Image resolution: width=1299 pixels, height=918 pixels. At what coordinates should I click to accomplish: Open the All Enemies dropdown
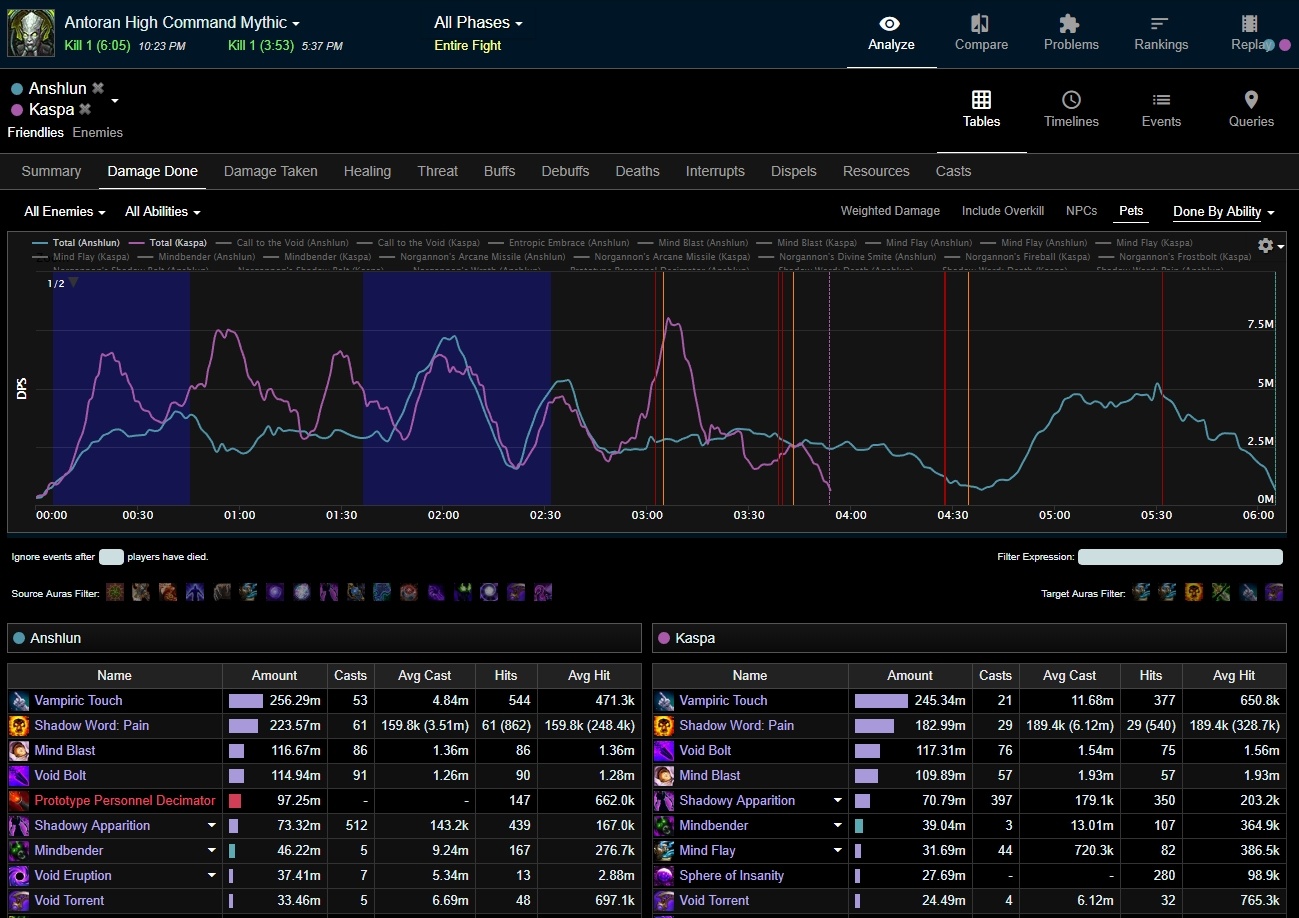tap(65, 212)
